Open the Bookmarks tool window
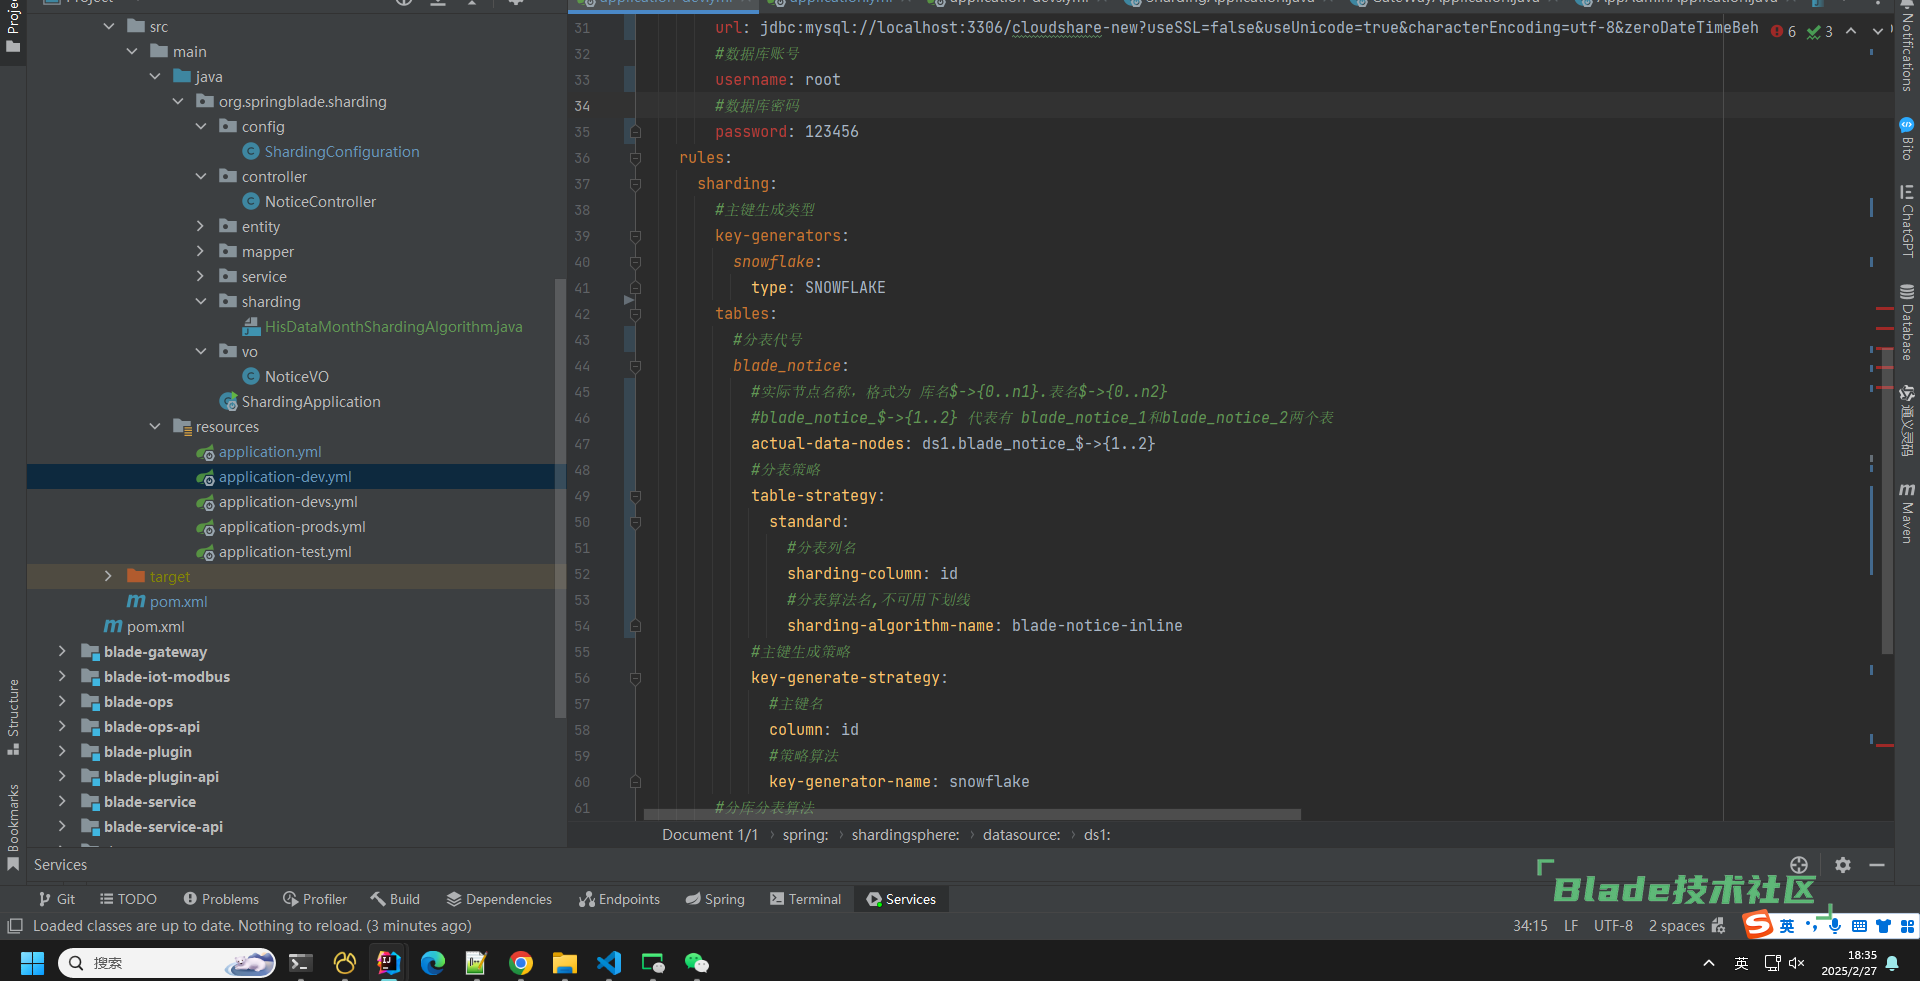The width and height of the screenshot is (1920, 981). [x=13, y=827]
